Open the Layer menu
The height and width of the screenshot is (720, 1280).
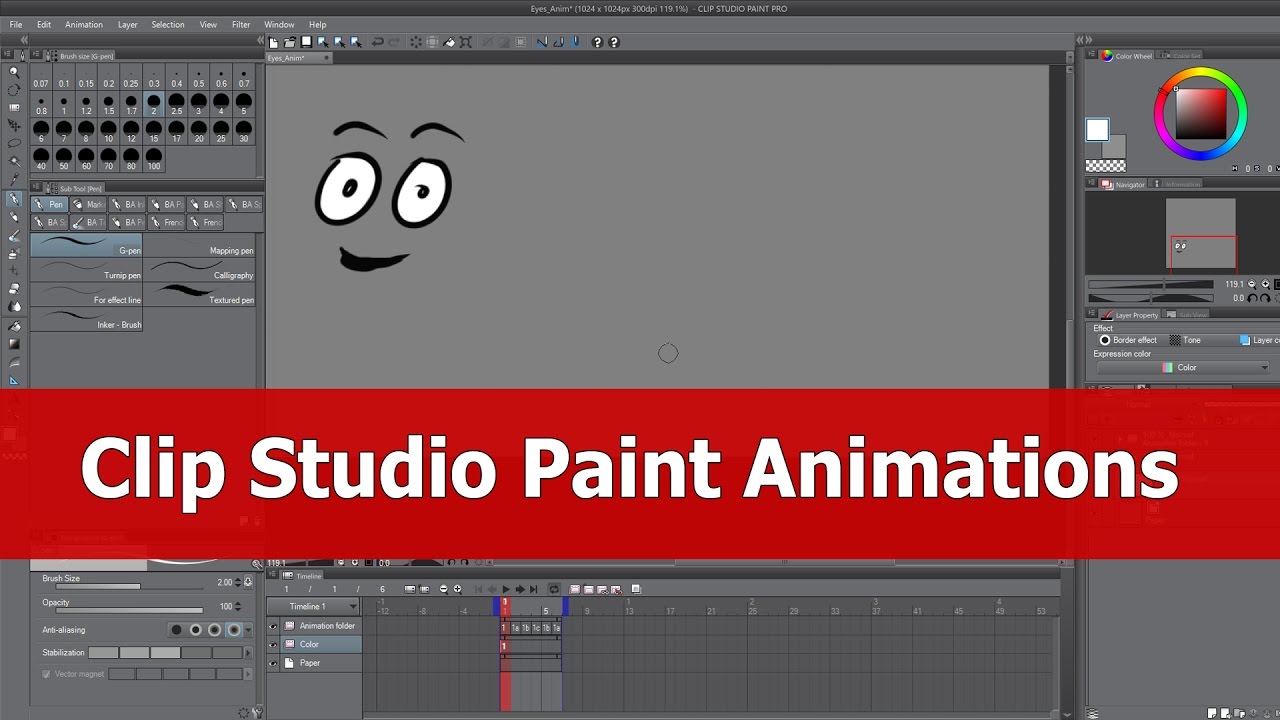coord(128,24)
